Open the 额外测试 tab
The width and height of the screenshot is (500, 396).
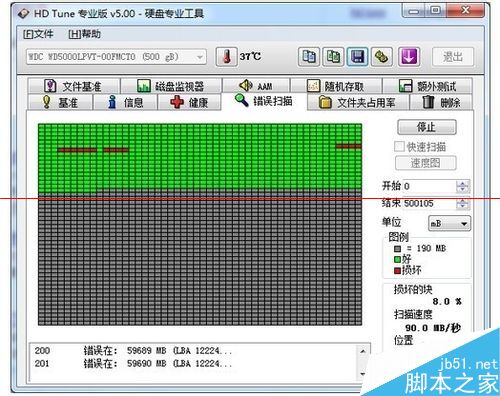tap(428, 86)
